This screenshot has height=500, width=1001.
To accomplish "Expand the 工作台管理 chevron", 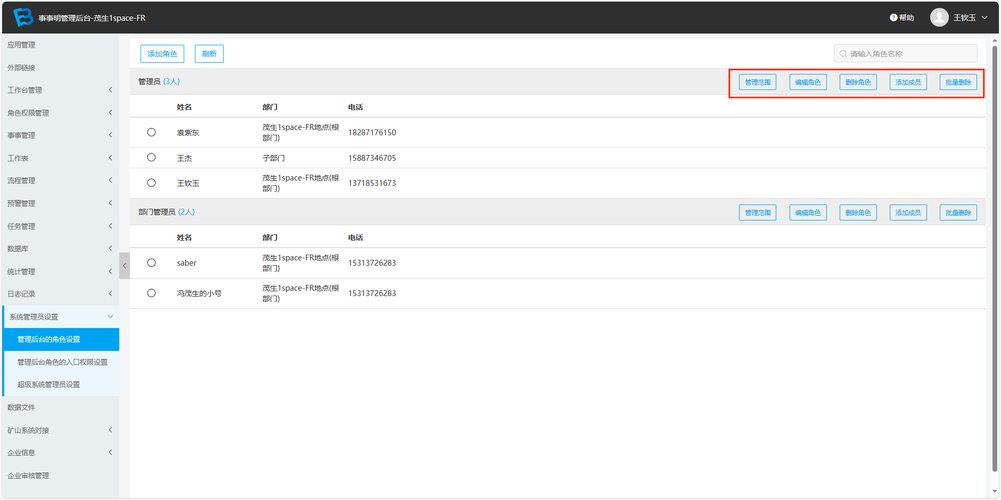I will tap(110, 90).
